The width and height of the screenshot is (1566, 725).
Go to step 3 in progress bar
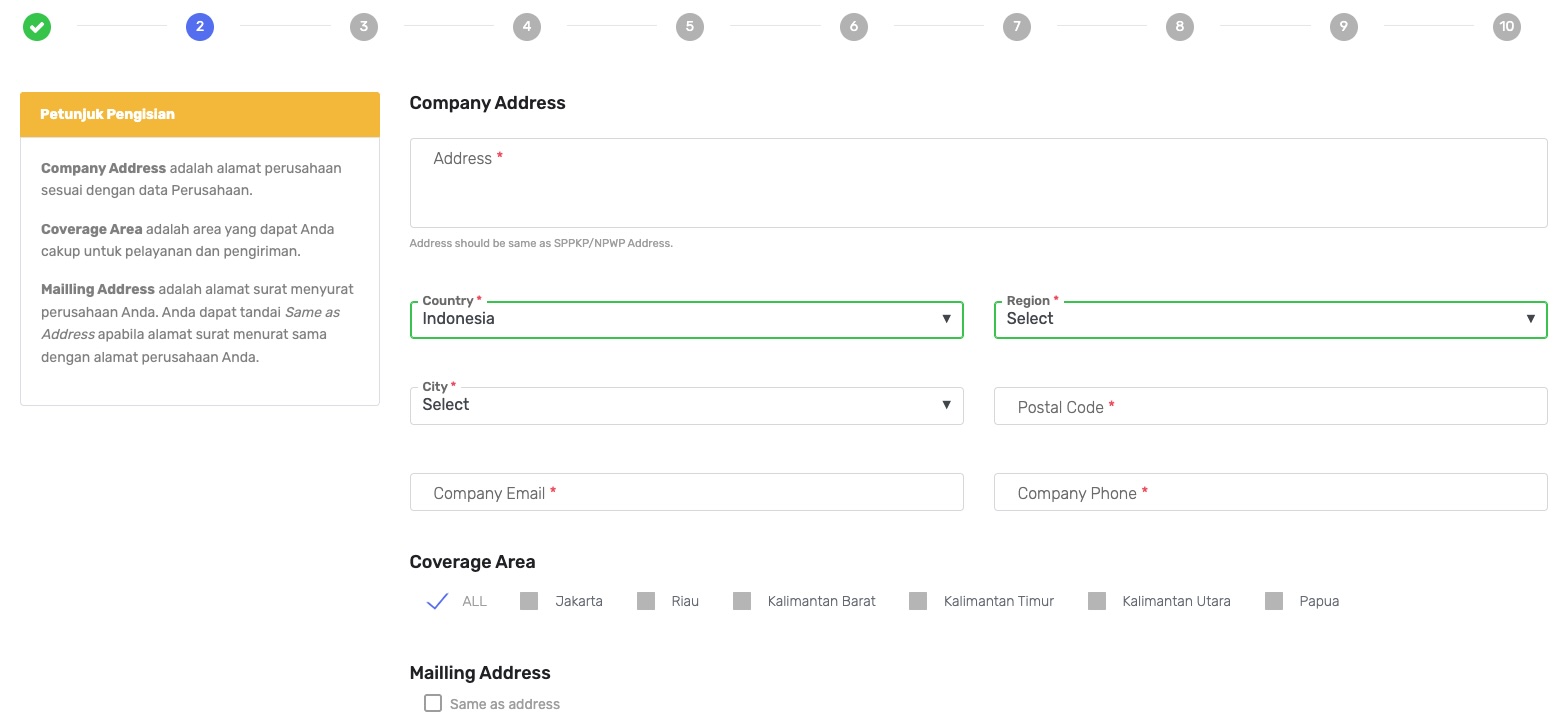click(364, 27)
